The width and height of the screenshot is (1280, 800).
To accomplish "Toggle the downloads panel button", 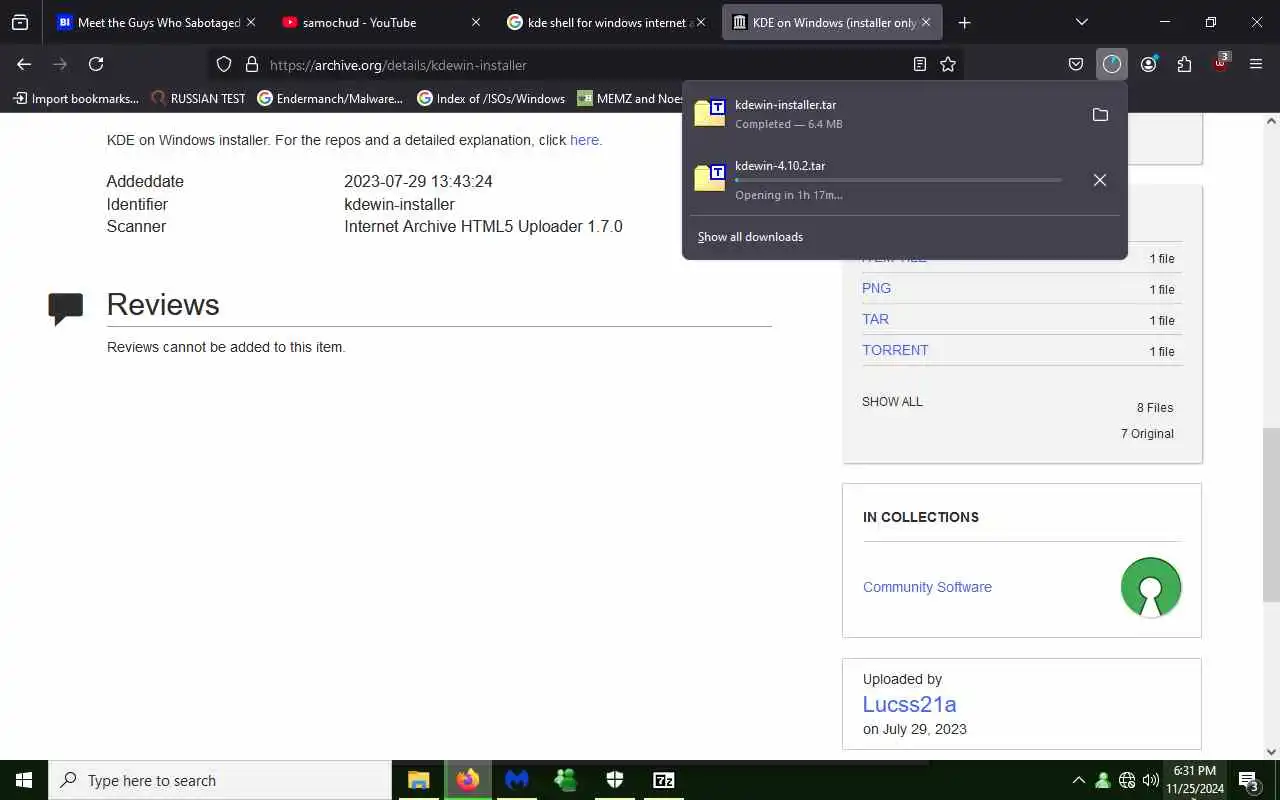I will 1112,64.
